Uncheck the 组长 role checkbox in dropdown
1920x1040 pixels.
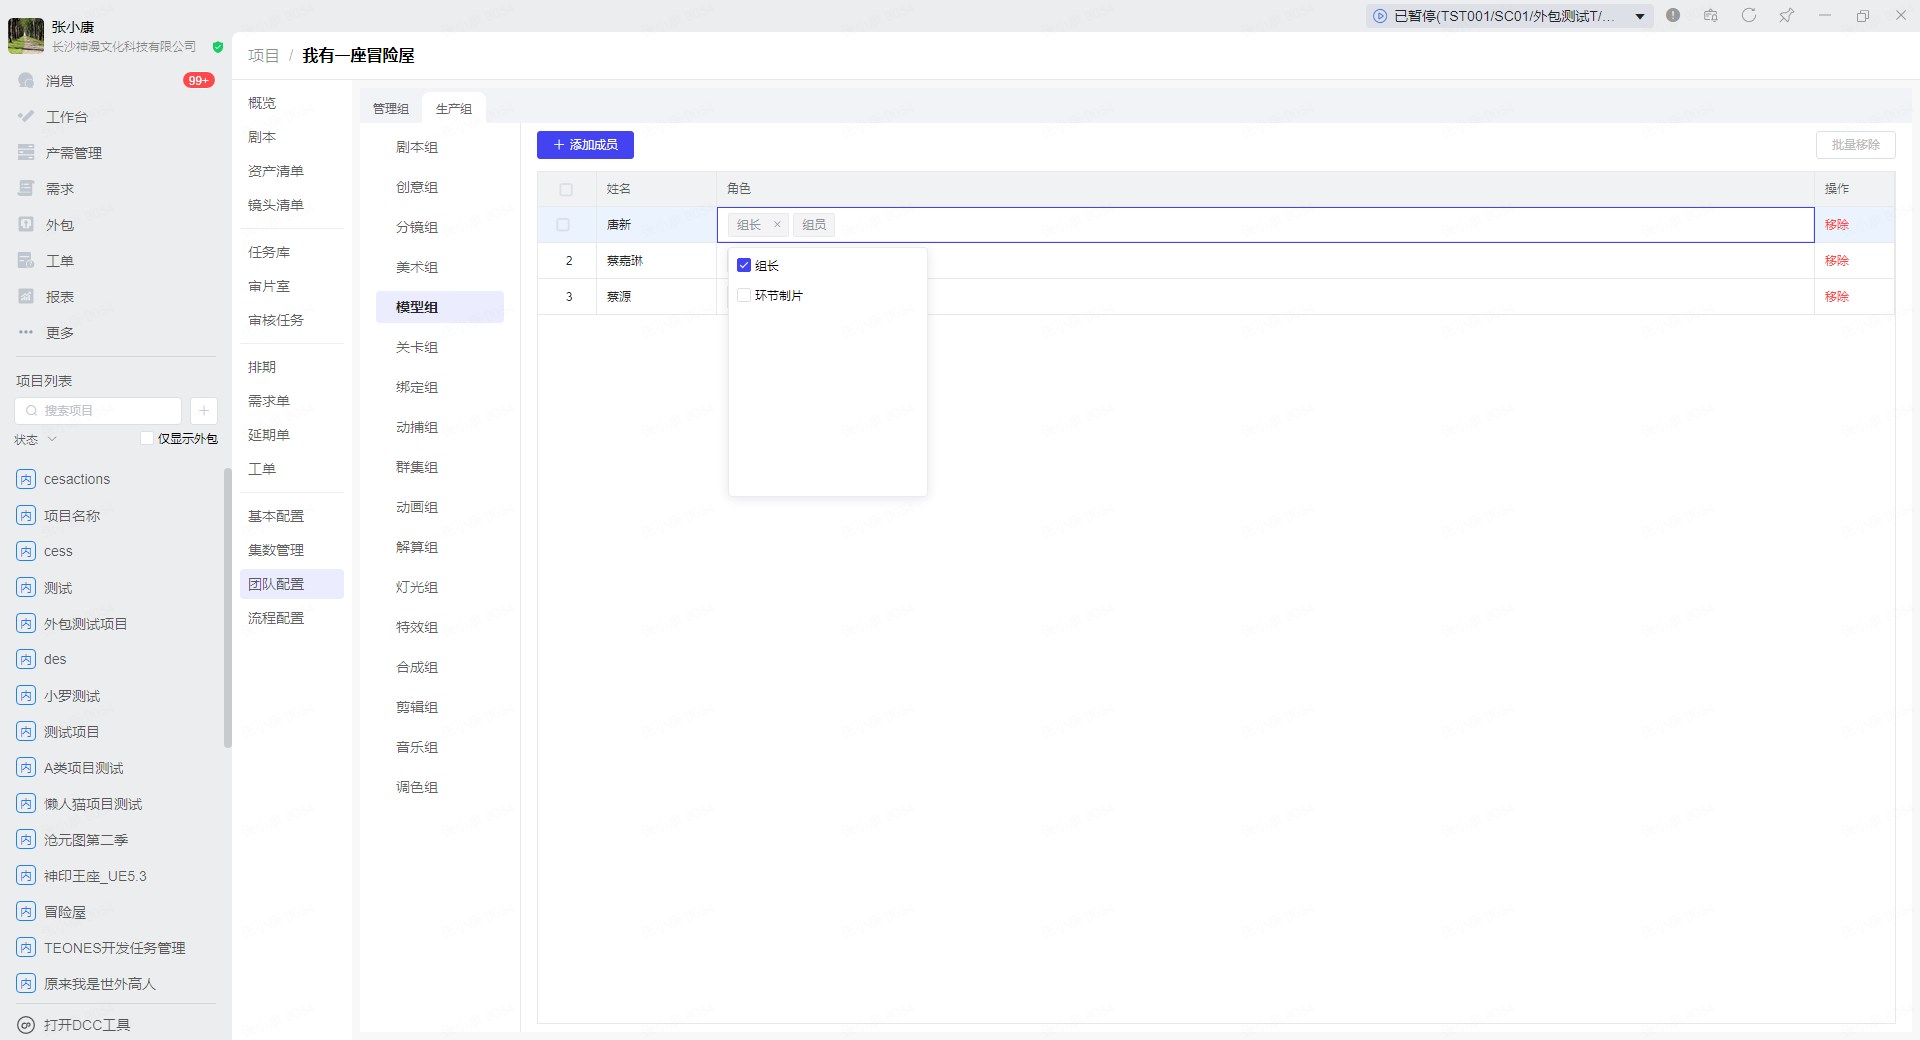coord(744,265)
